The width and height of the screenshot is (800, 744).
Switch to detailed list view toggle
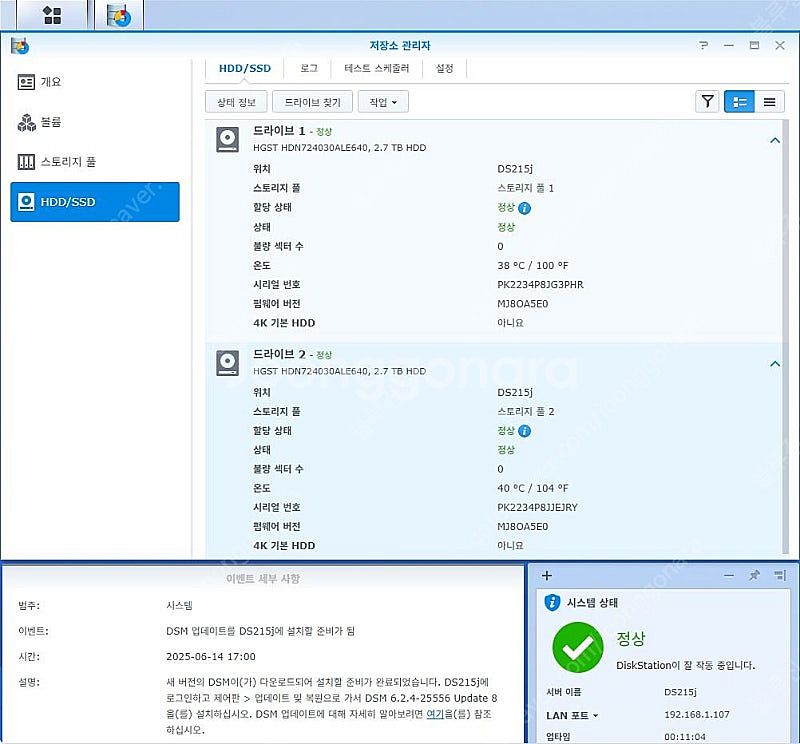coord(739,101)
